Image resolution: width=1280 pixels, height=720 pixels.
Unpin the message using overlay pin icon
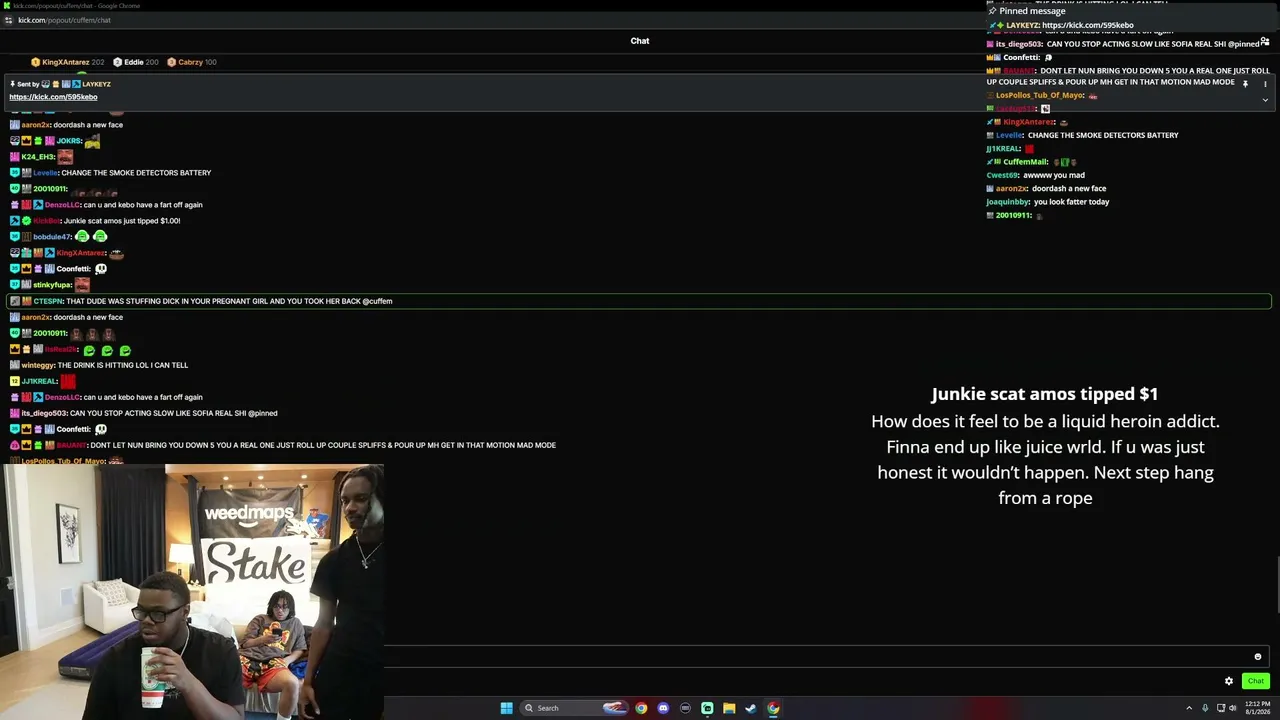tap(1245, 84)
